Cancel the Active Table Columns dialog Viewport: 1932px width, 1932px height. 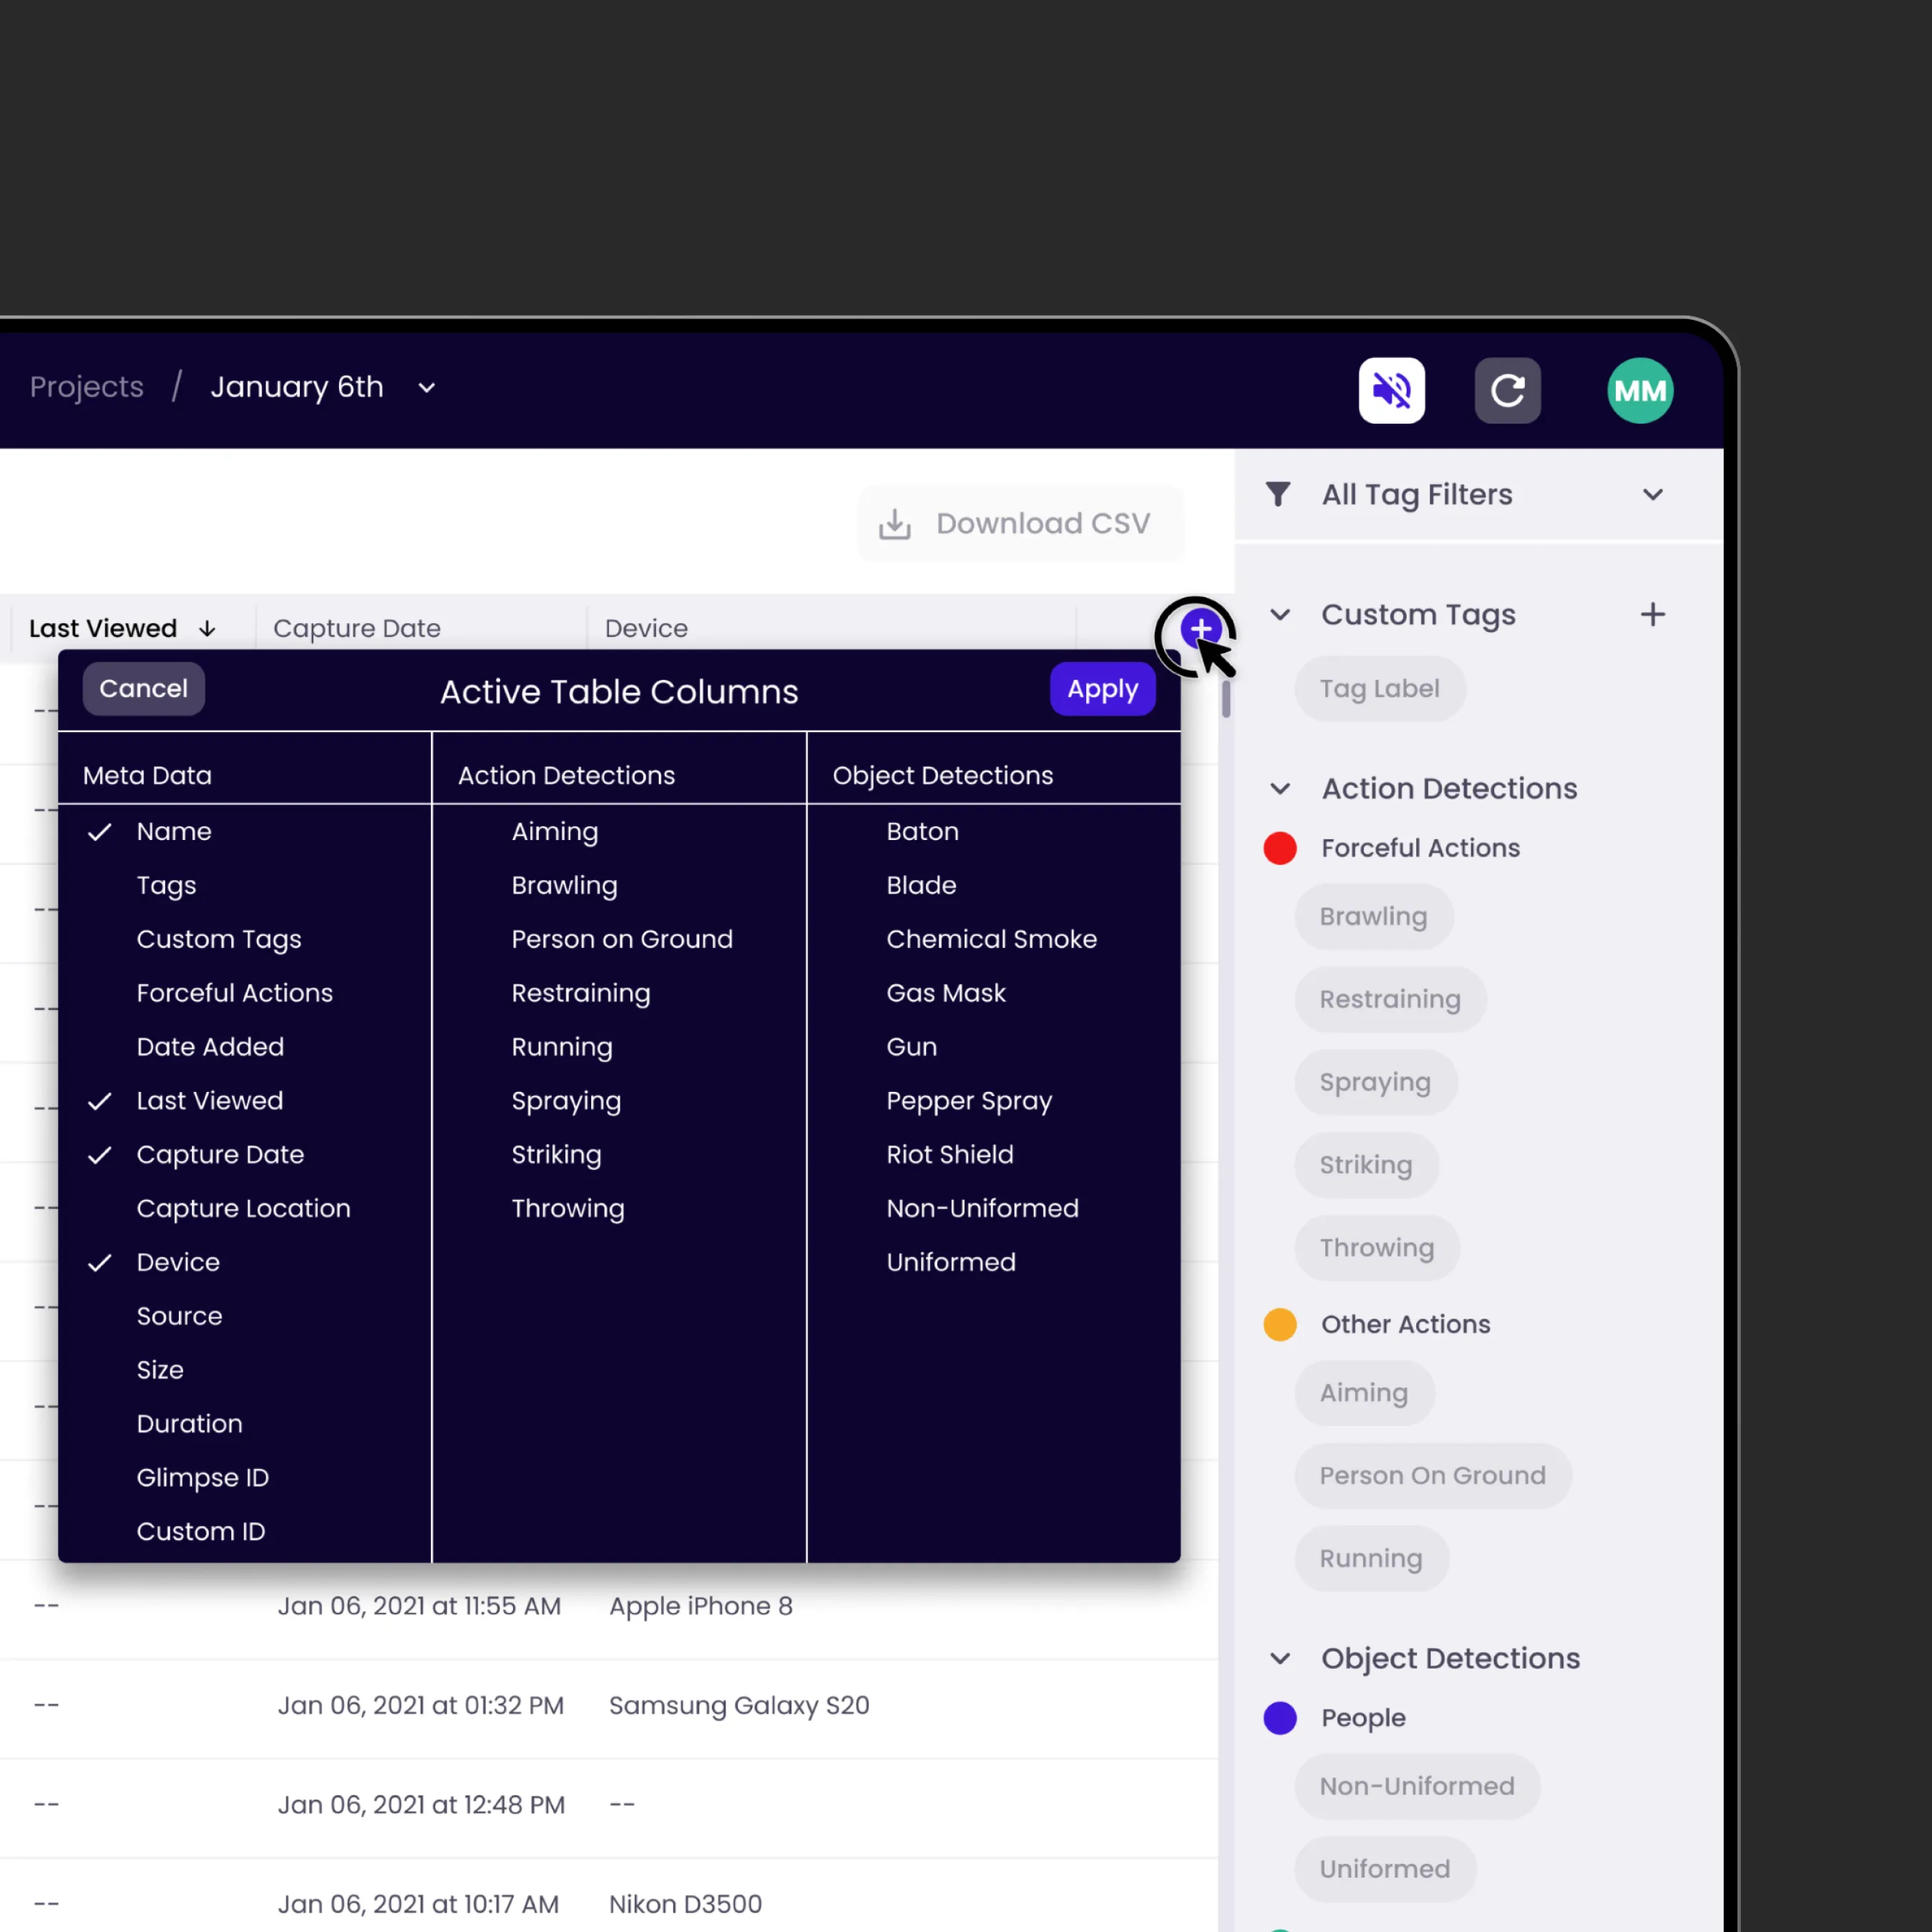pyautogui.click(x=143, y=688)
